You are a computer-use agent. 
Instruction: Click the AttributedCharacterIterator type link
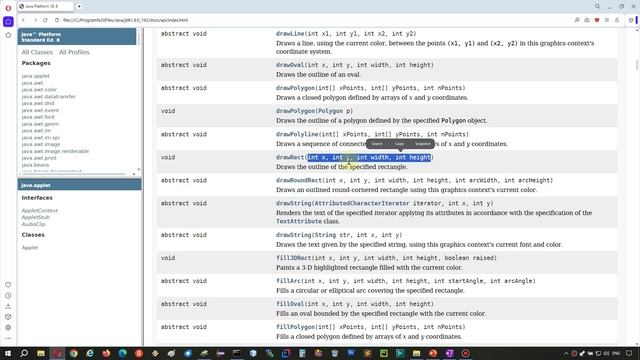tap(362, 203)
